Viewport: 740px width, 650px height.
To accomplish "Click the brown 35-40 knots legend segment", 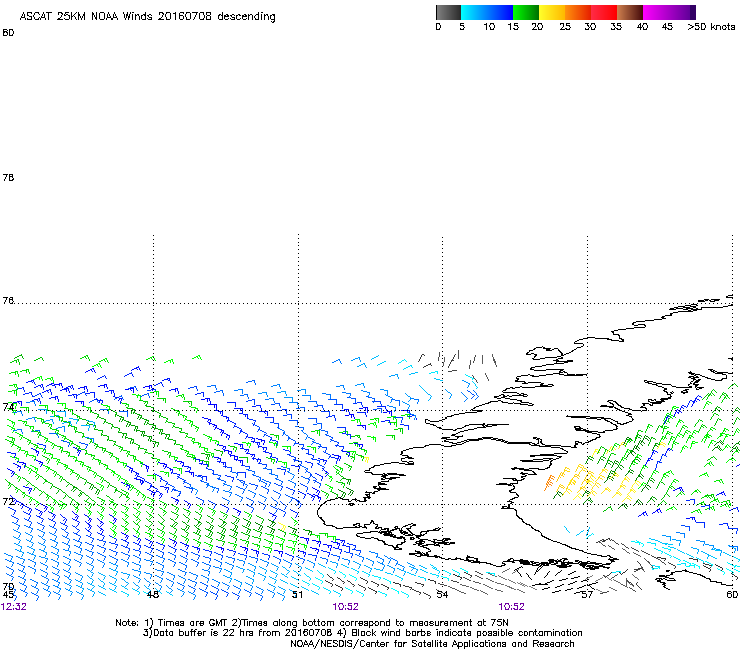I will click(x=630, y=12).
